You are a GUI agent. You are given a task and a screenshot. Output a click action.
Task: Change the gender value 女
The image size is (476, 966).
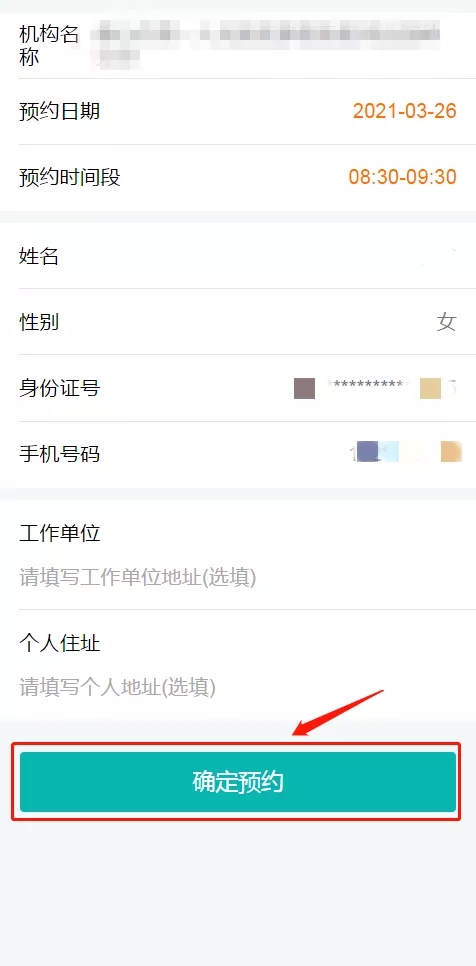click(x=446, y=322)
